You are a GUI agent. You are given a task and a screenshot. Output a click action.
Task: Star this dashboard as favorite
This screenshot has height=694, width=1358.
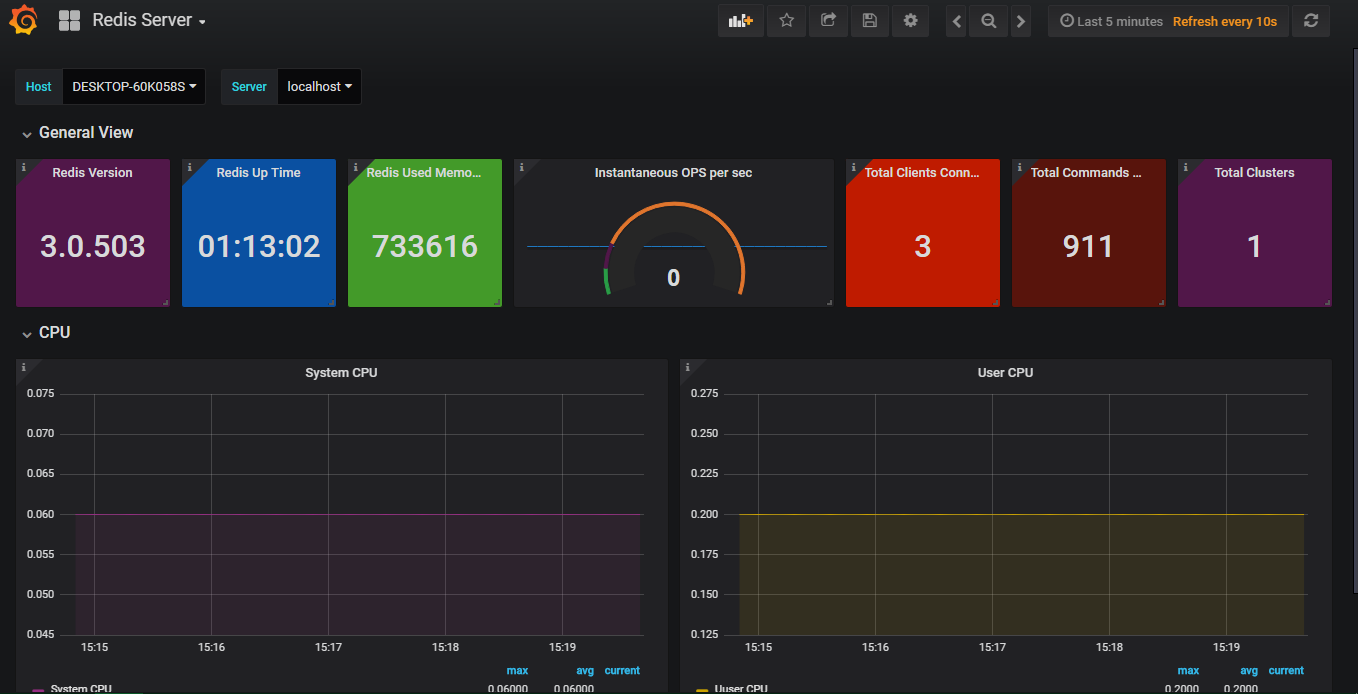coord(786,21)
